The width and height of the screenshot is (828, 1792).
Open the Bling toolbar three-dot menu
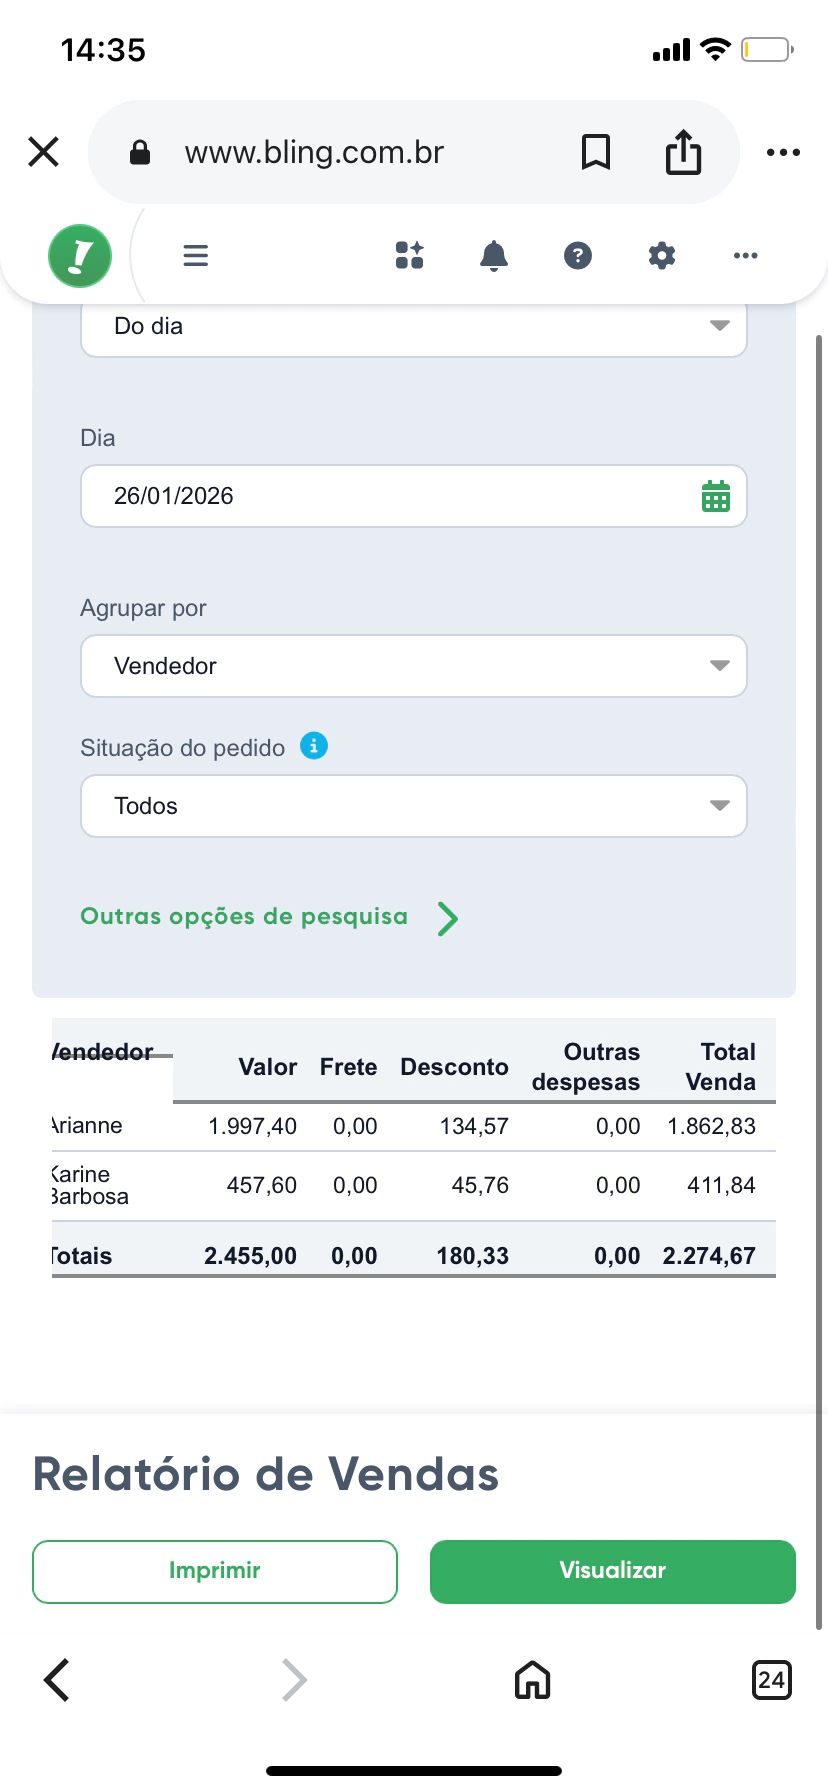[x=746, y=256]
